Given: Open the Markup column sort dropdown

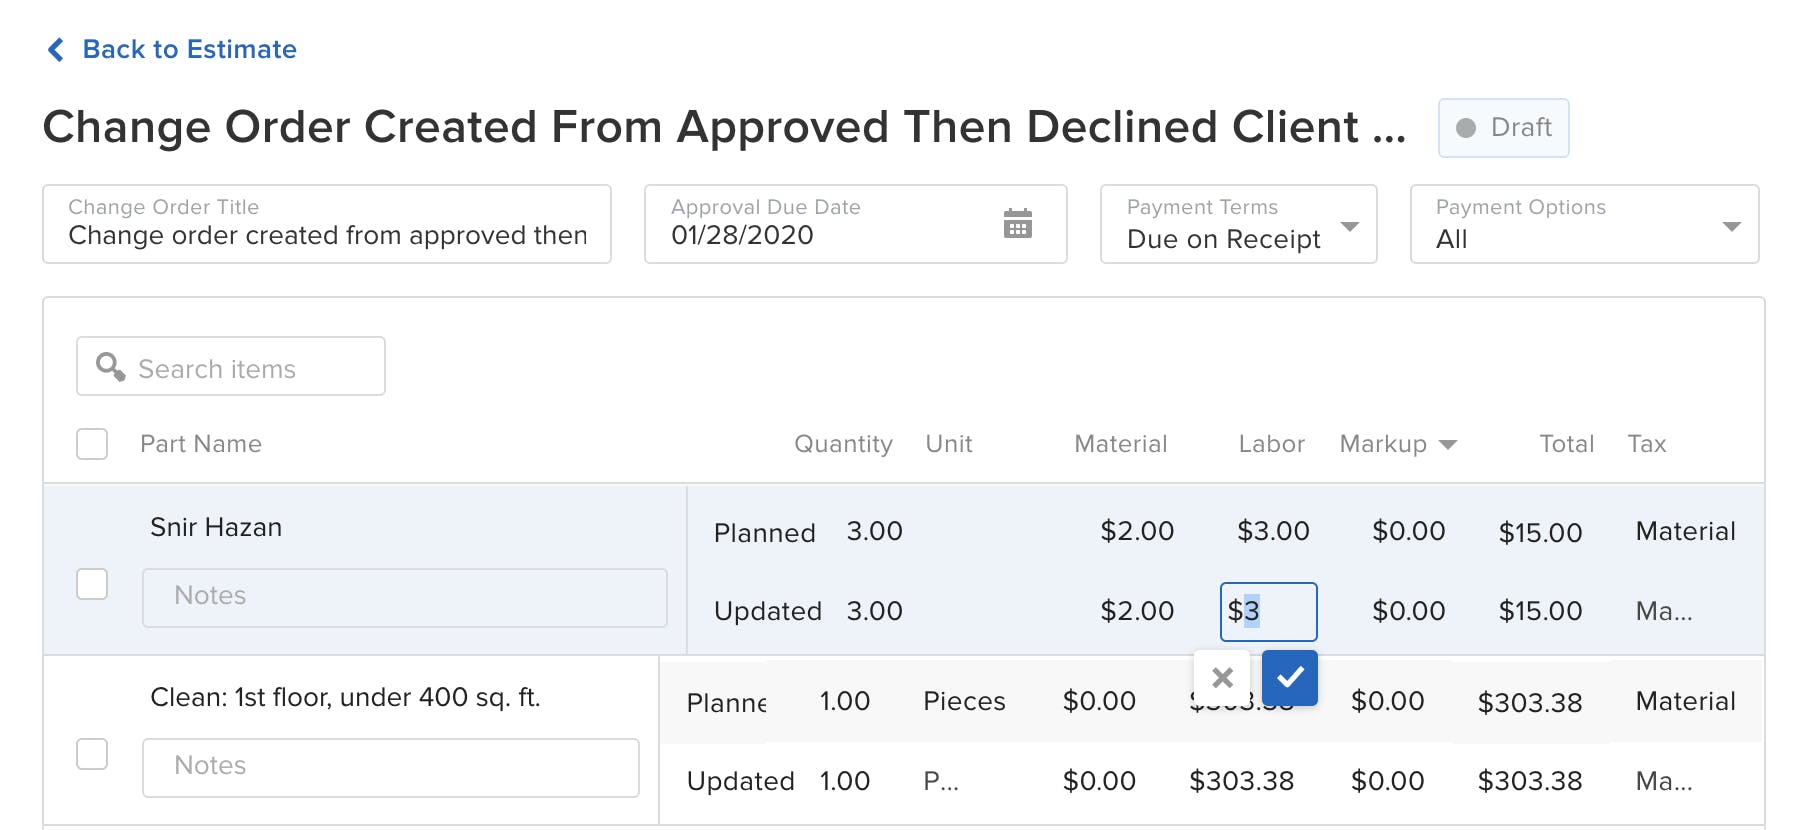Looking at the screenshot, I should coord(1448,444).
